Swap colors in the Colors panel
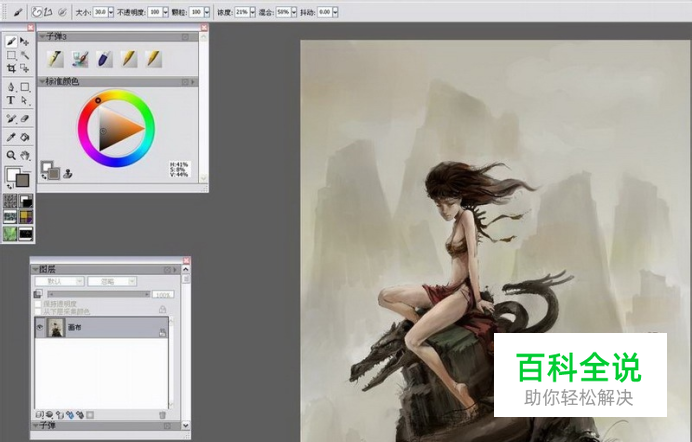This screenshot has height=442, width=692. [44, 176]
